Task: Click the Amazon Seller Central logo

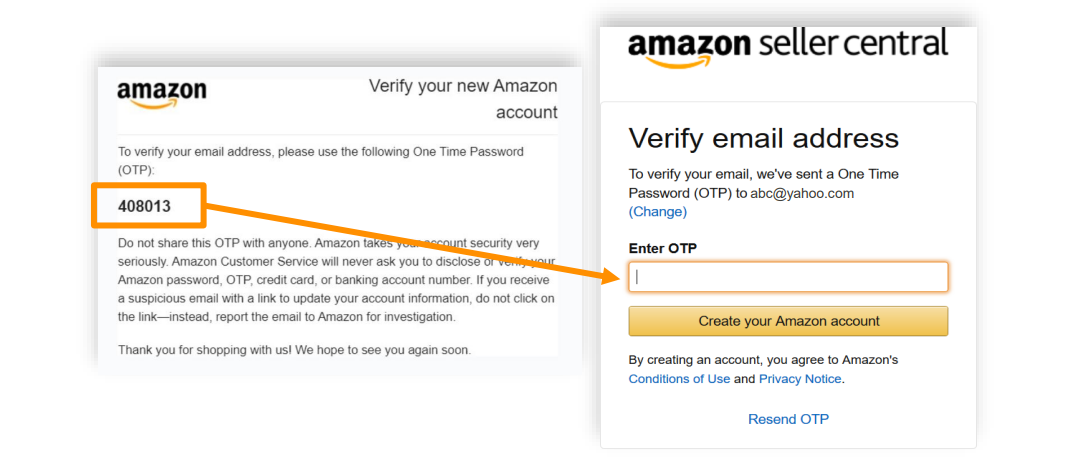Action: [787, 47]
